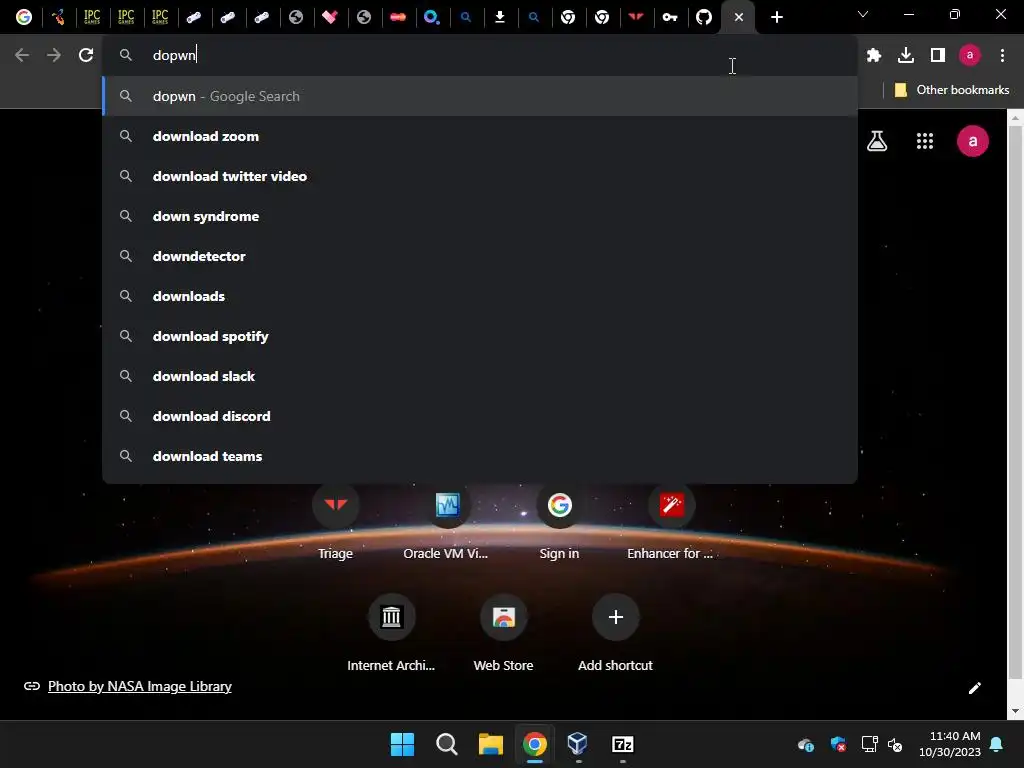Customize this page pencil icon
The image size is (1024, 768).
974,688
